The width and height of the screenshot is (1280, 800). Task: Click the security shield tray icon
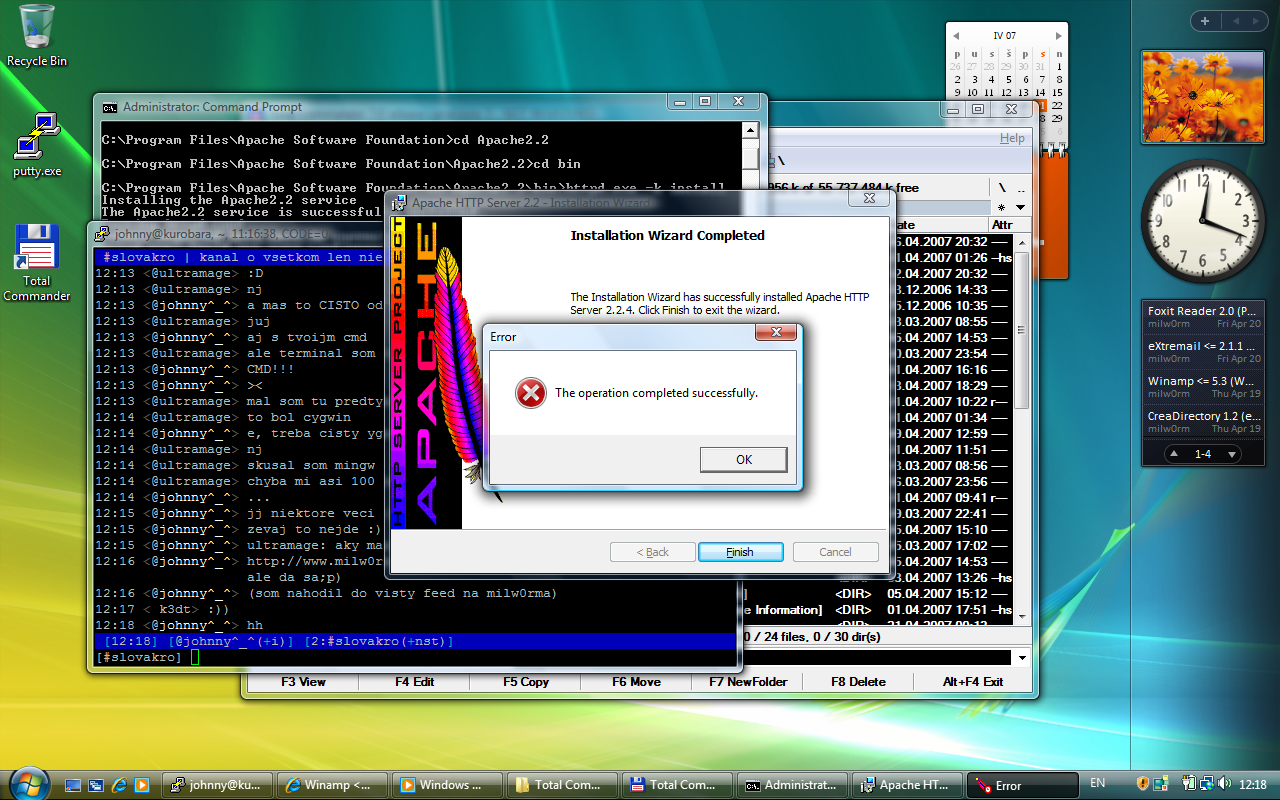pos(1143,784)
